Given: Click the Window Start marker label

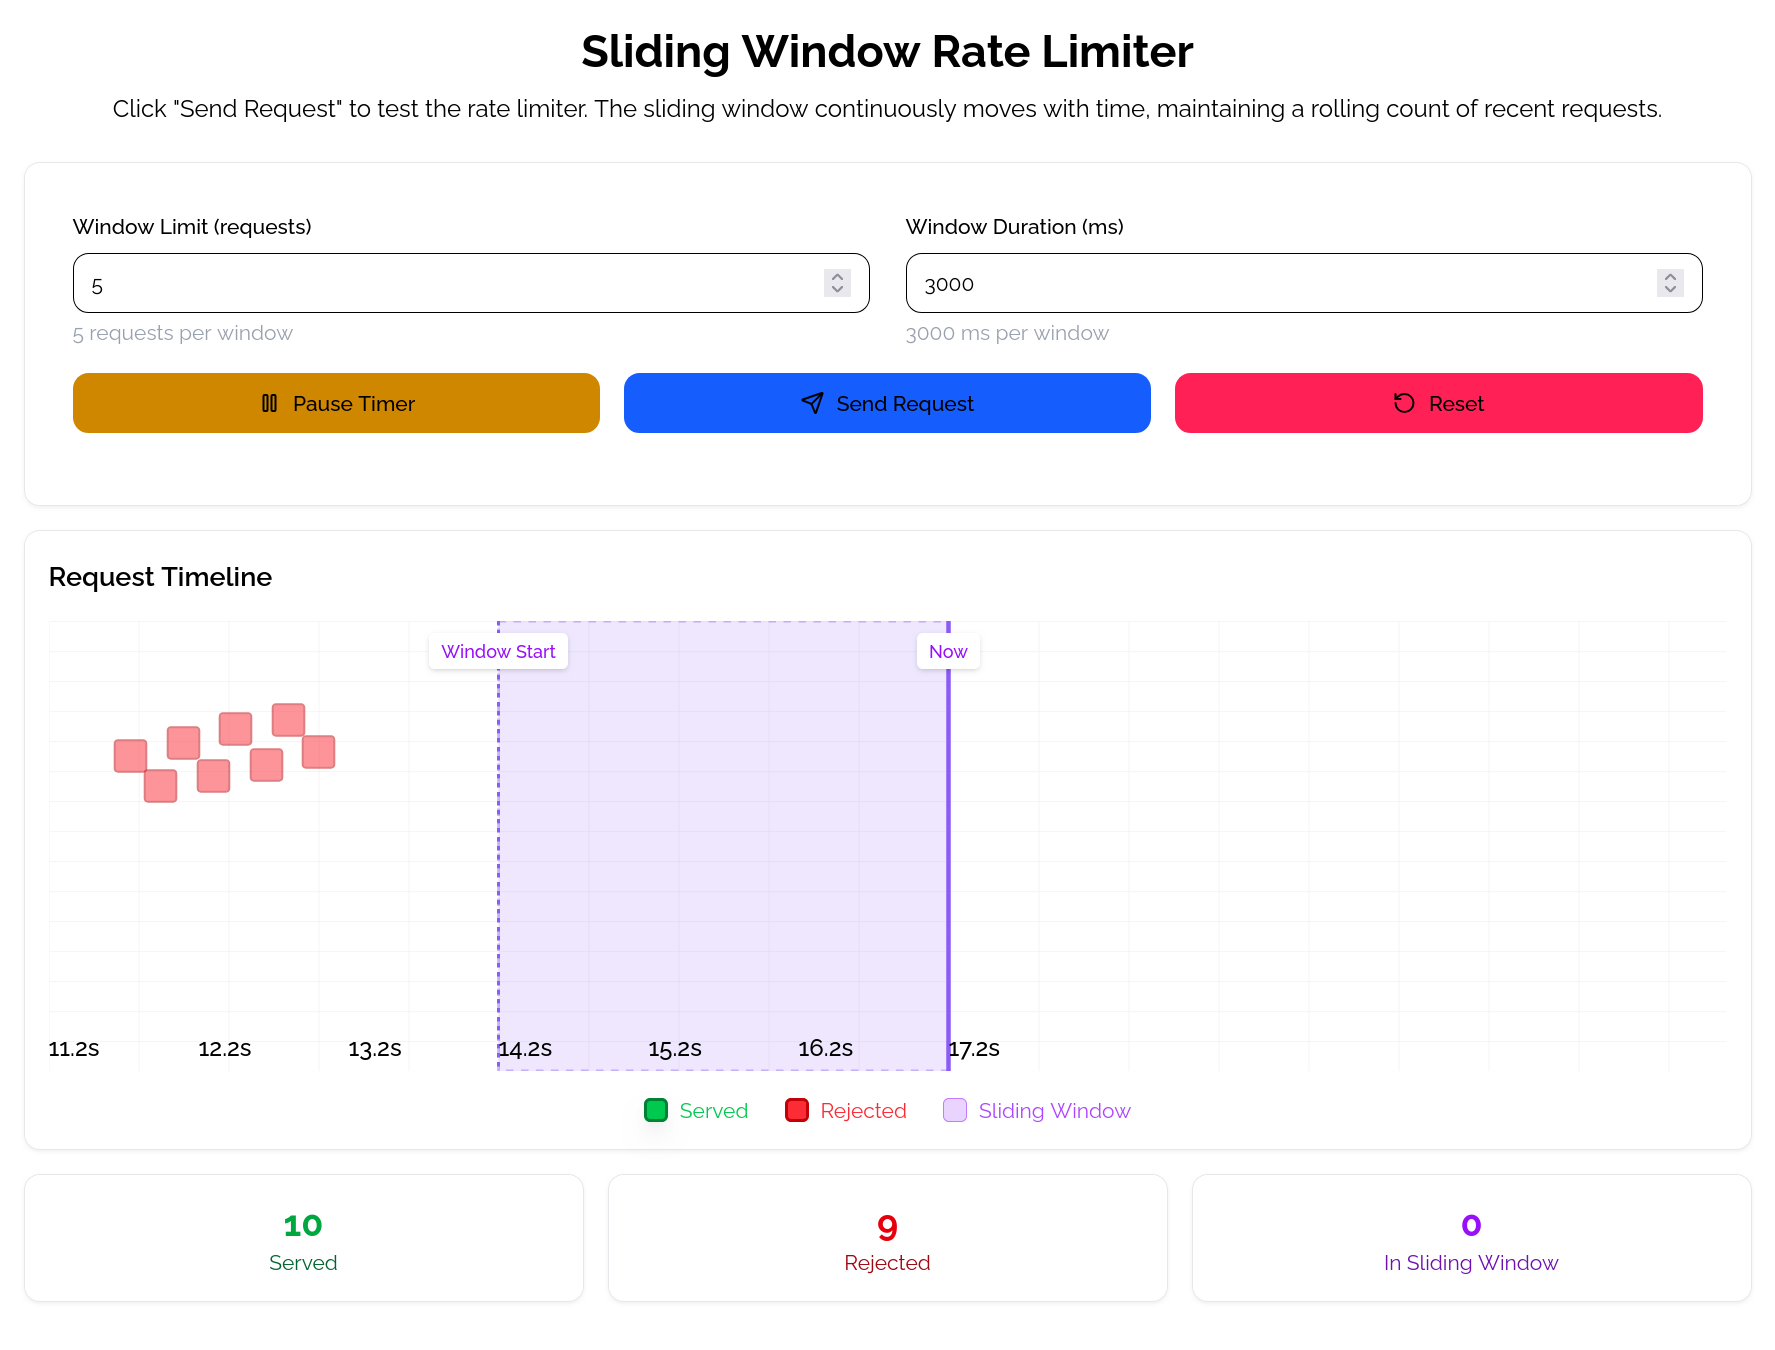Looking at the screenshot, I should pos(498,651).
